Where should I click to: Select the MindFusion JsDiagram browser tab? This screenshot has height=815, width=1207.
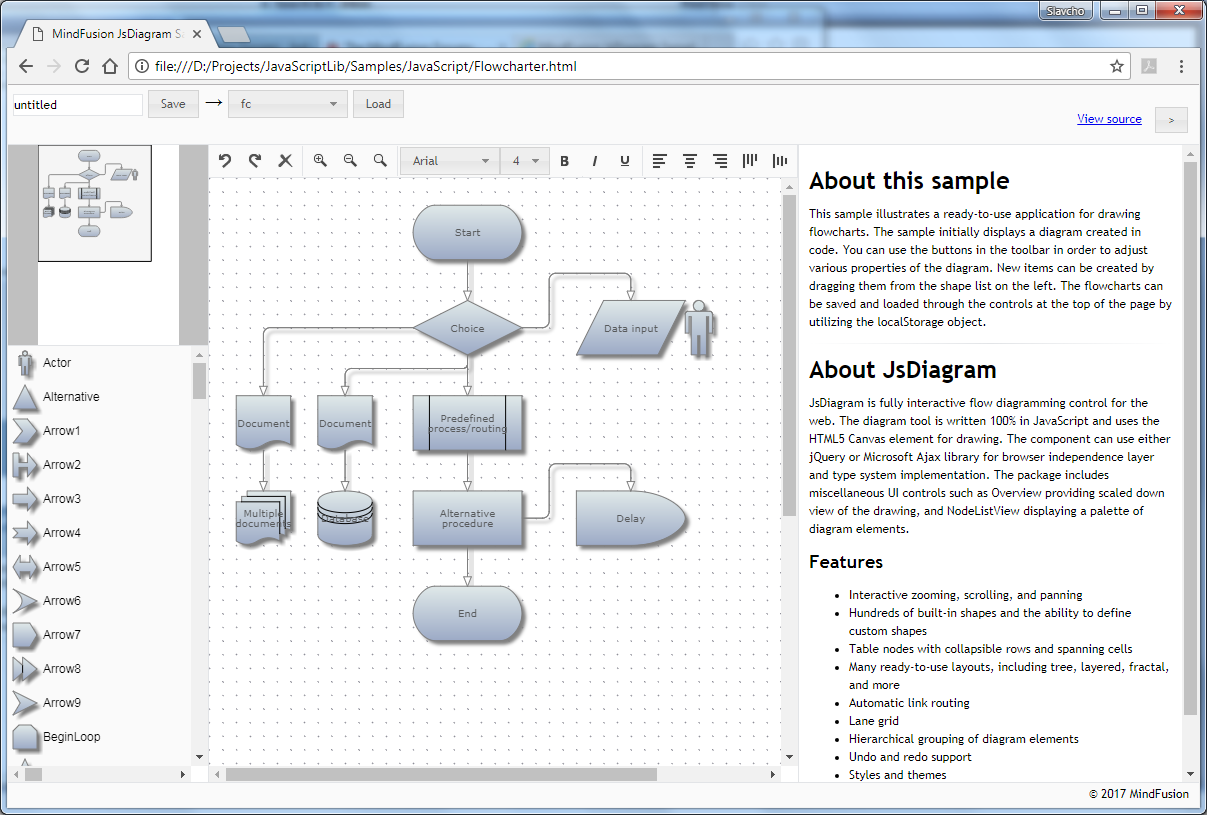pyautogui.click(x=115, y=35)
